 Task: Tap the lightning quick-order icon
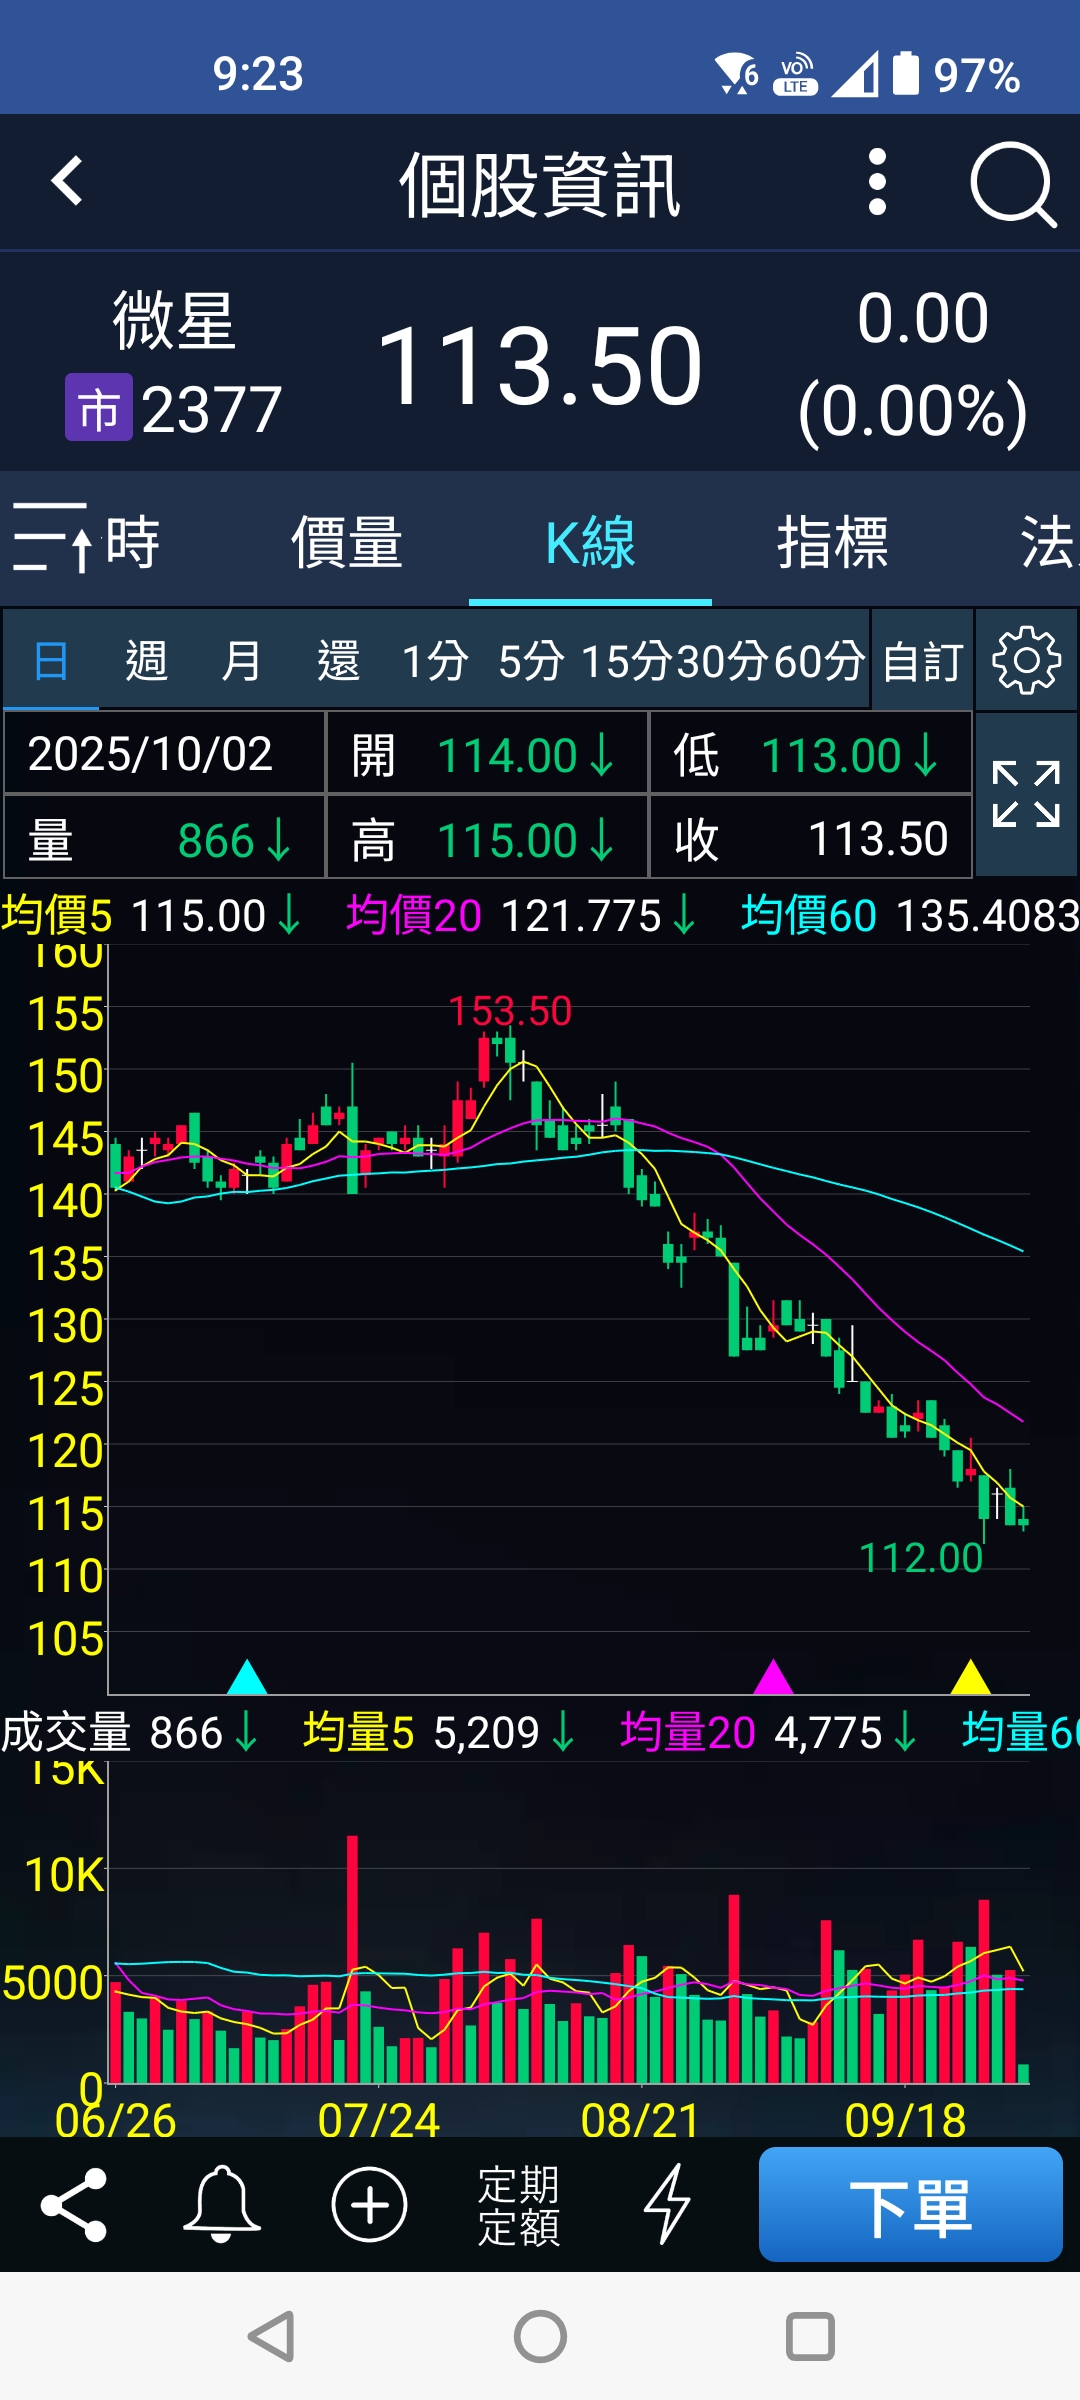(667, 2205)
